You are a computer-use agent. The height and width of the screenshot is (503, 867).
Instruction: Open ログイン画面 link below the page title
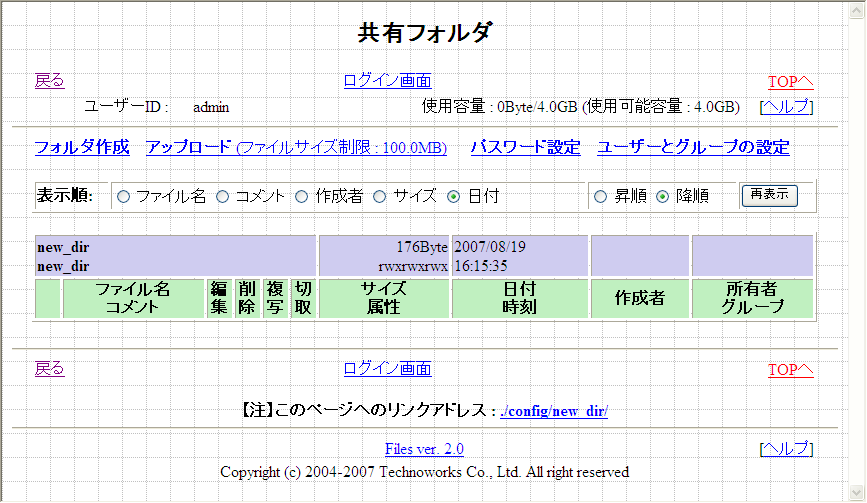tap(387, 81)
